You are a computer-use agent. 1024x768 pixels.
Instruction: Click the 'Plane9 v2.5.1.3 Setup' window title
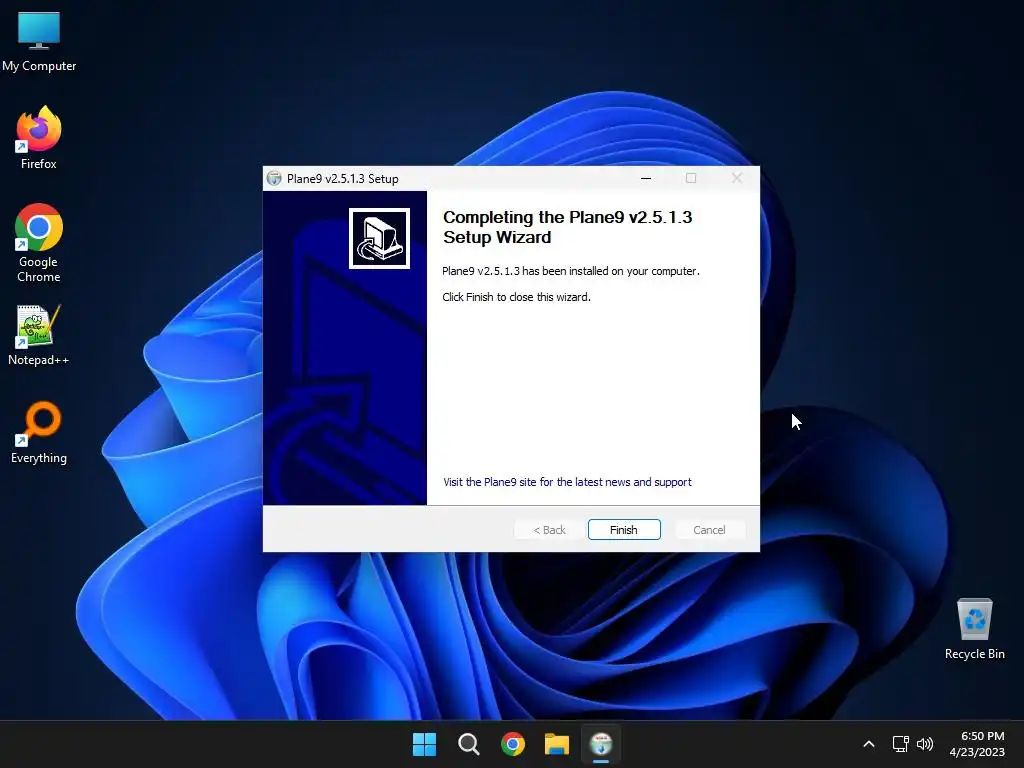[342, 179]
